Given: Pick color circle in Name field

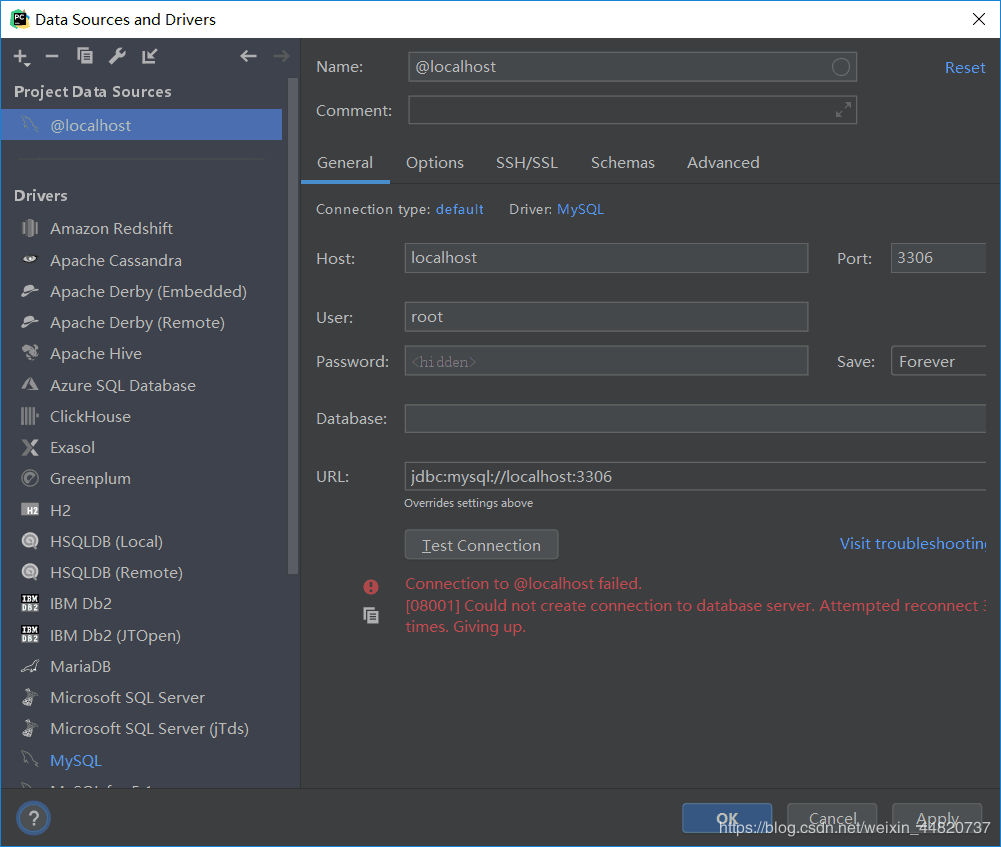Looking at the screenshot, I should point(841,67).
